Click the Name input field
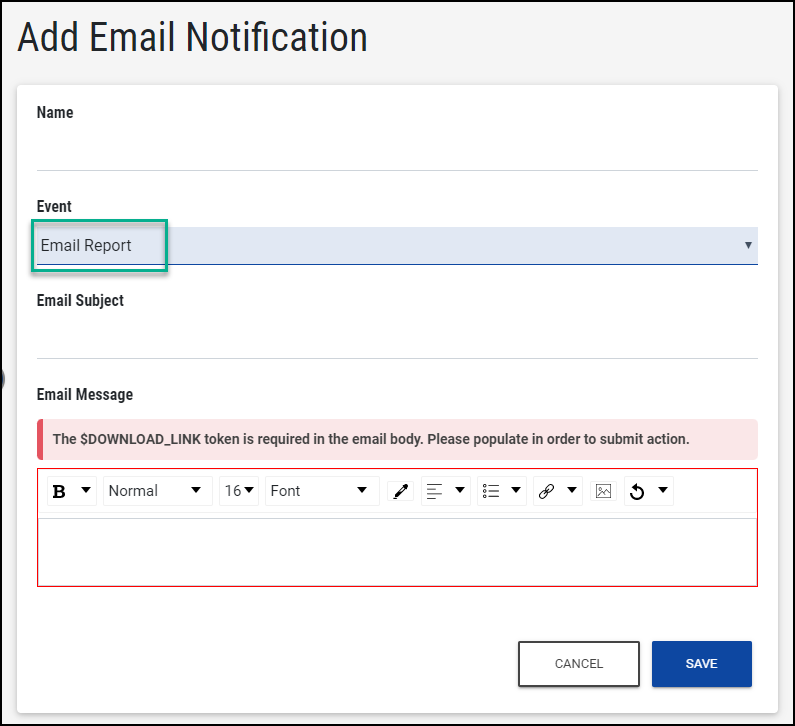 [396, 150]
